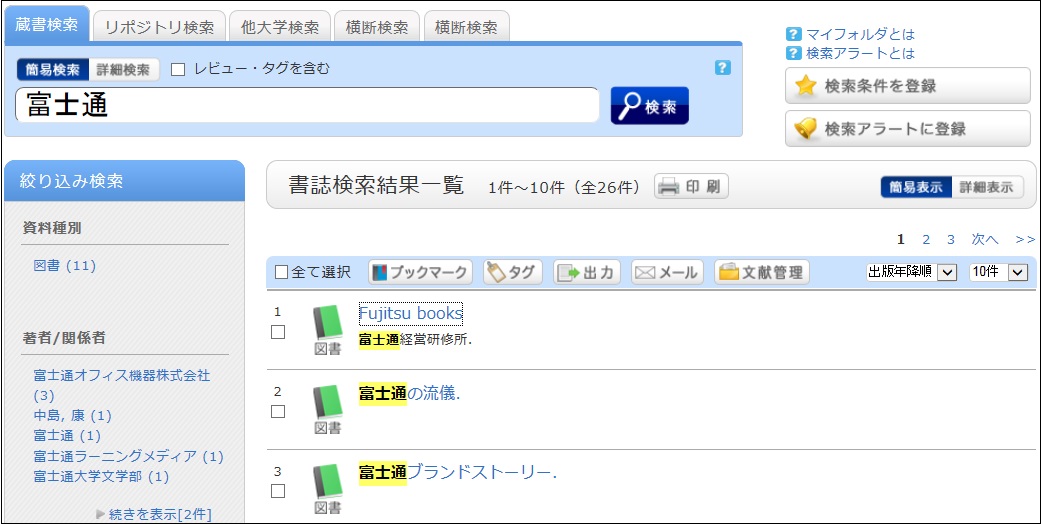Open help icon in search box panel

[723, 68]
